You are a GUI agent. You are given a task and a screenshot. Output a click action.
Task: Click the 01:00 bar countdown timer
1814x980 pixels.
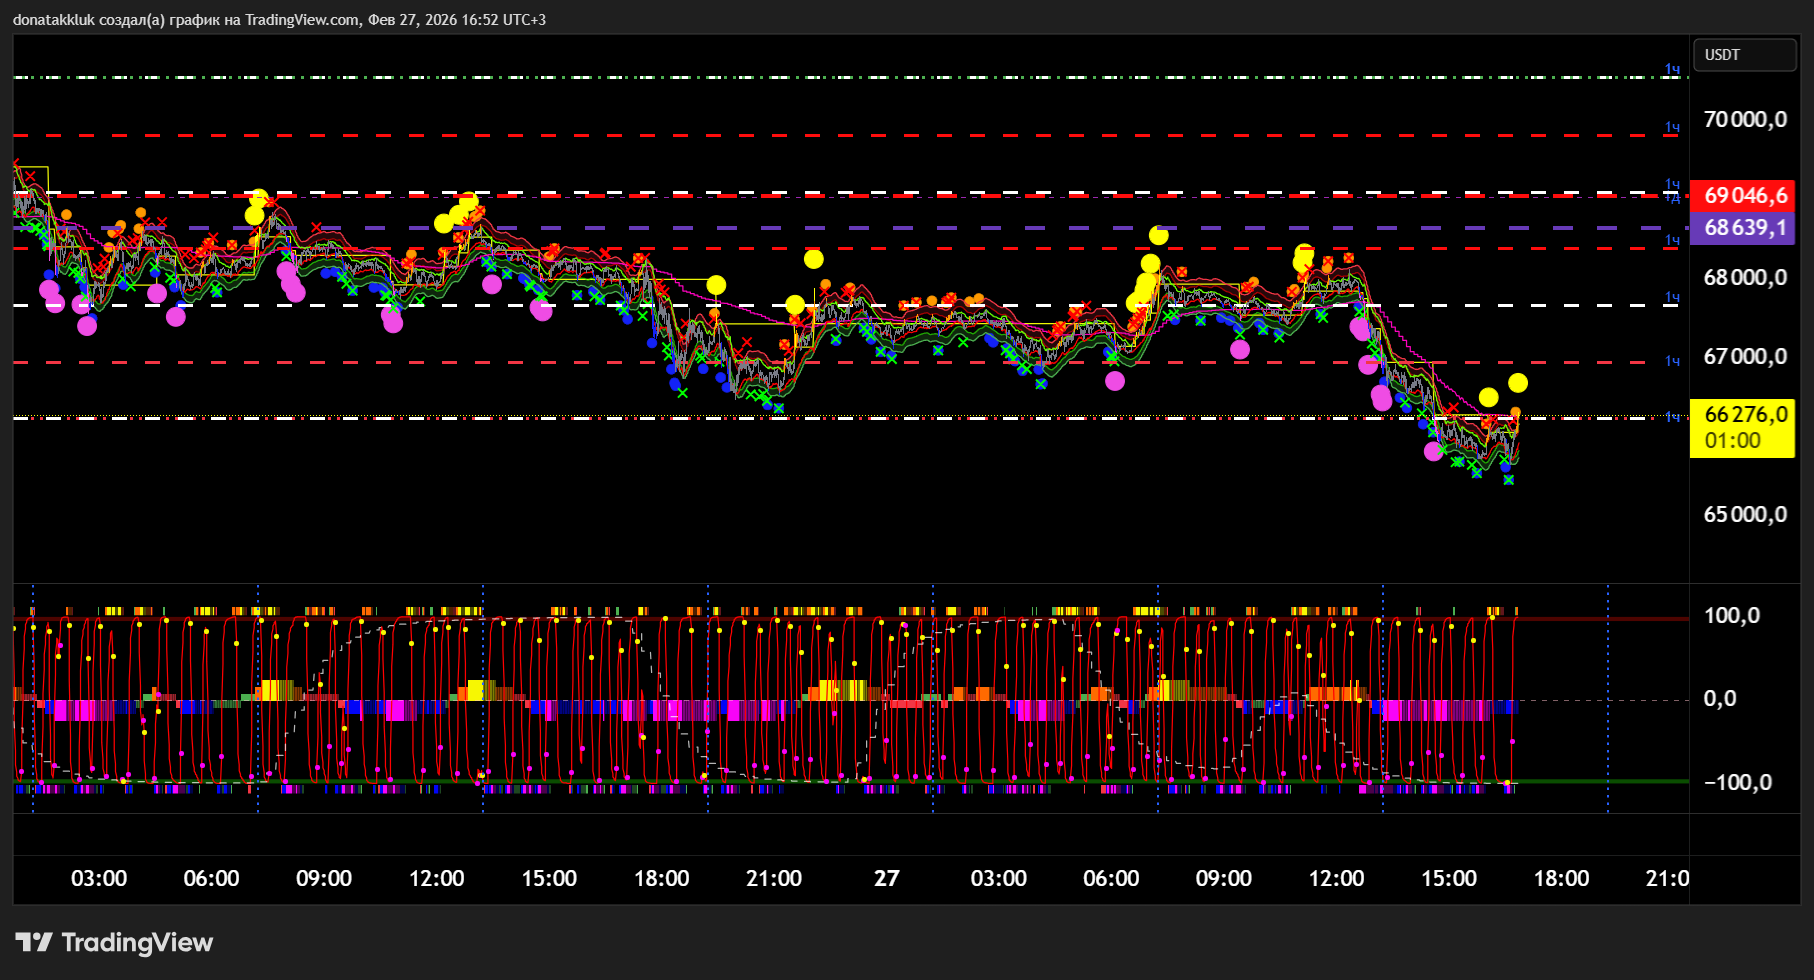(1732, 441)
